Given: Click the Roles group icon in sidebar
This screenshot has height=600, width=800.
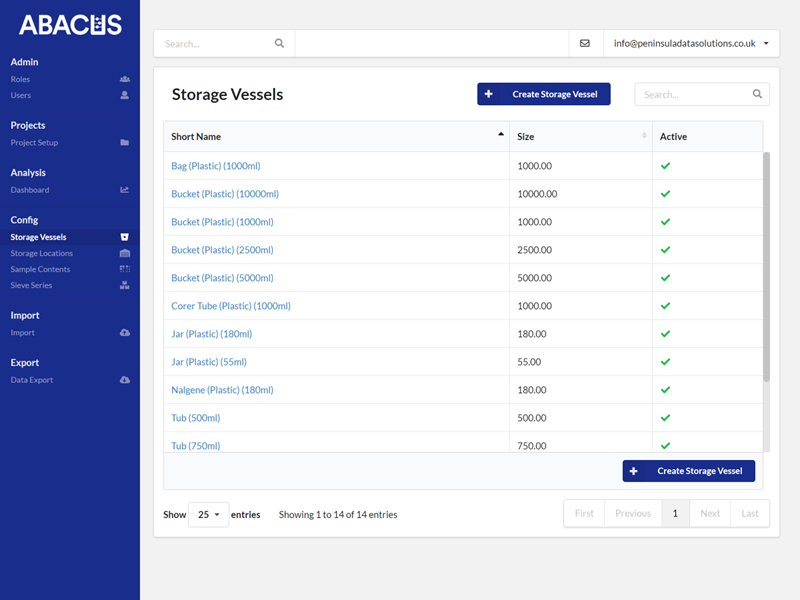Looking at the screenshot, I should click(124, 79).
